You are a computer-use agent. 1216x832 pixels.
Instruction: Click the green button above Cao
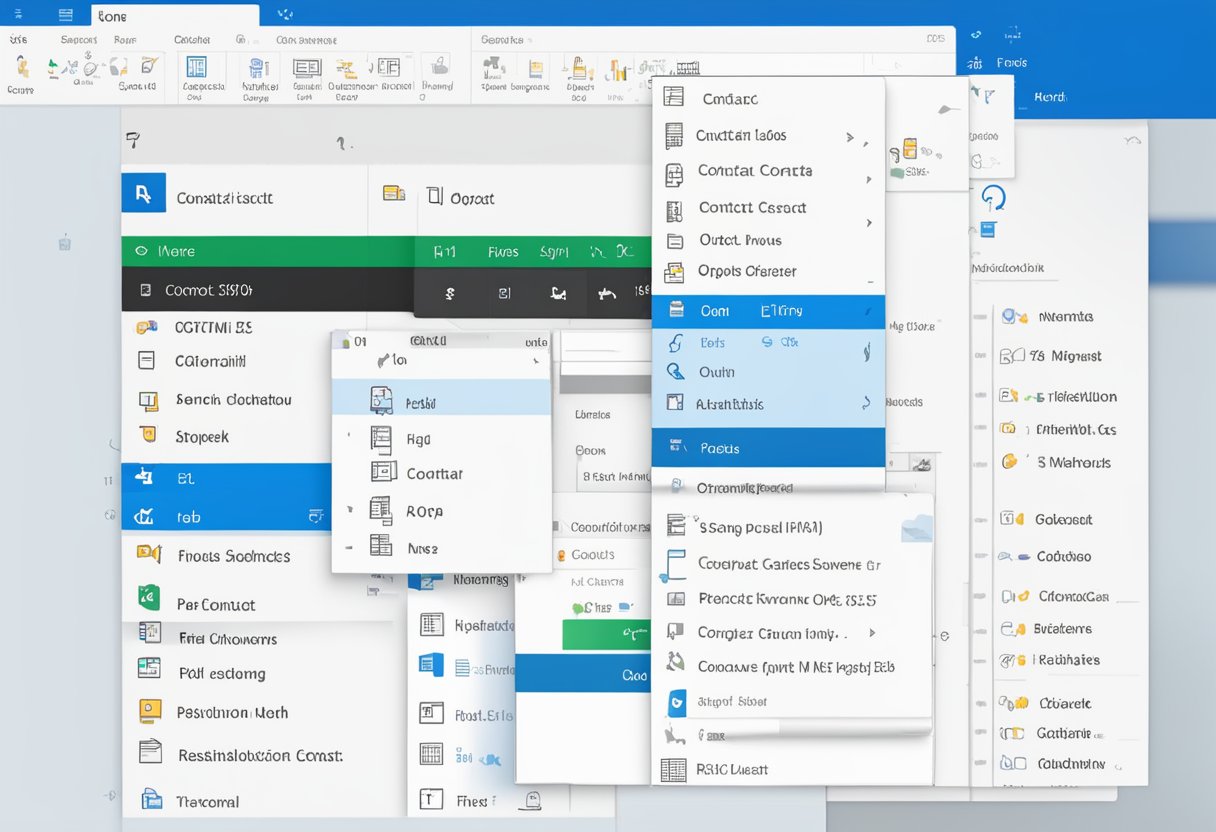(606, 634)
